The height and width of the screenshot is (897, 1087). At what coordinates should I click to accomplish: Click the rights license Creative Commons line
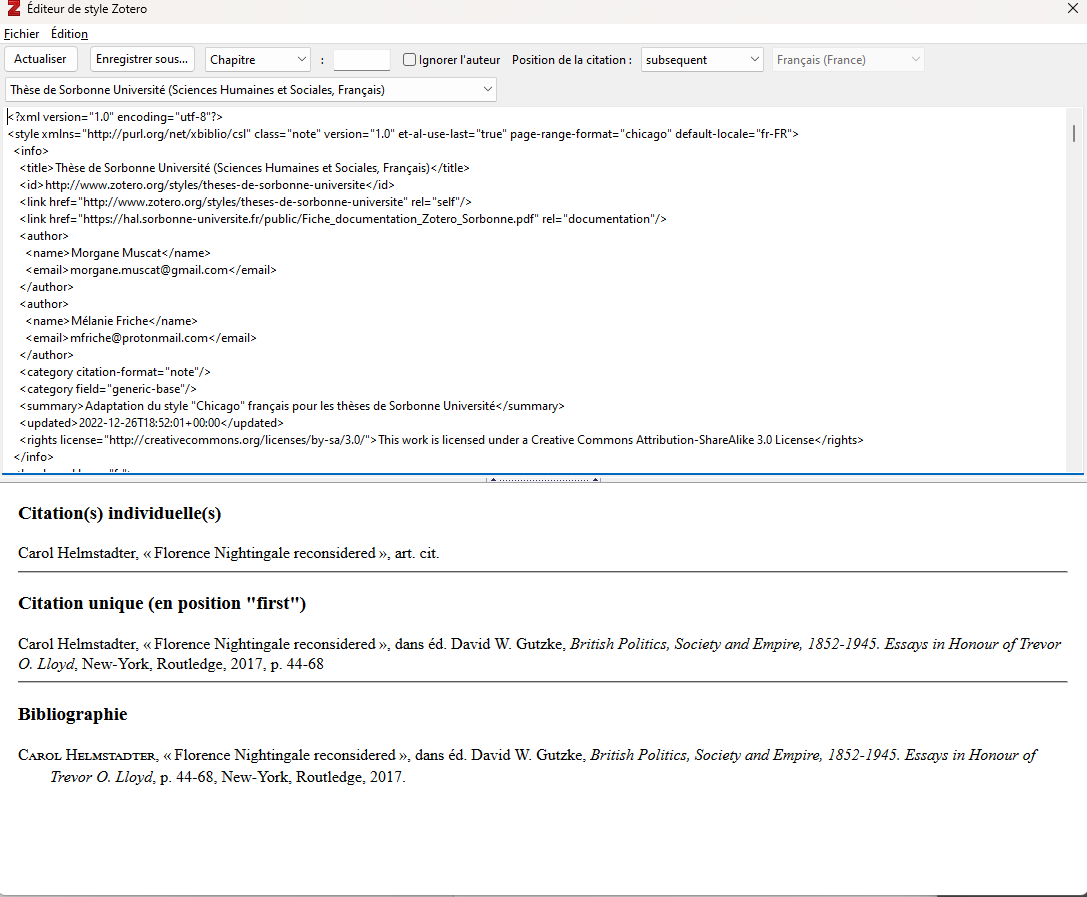coord(442,439)
